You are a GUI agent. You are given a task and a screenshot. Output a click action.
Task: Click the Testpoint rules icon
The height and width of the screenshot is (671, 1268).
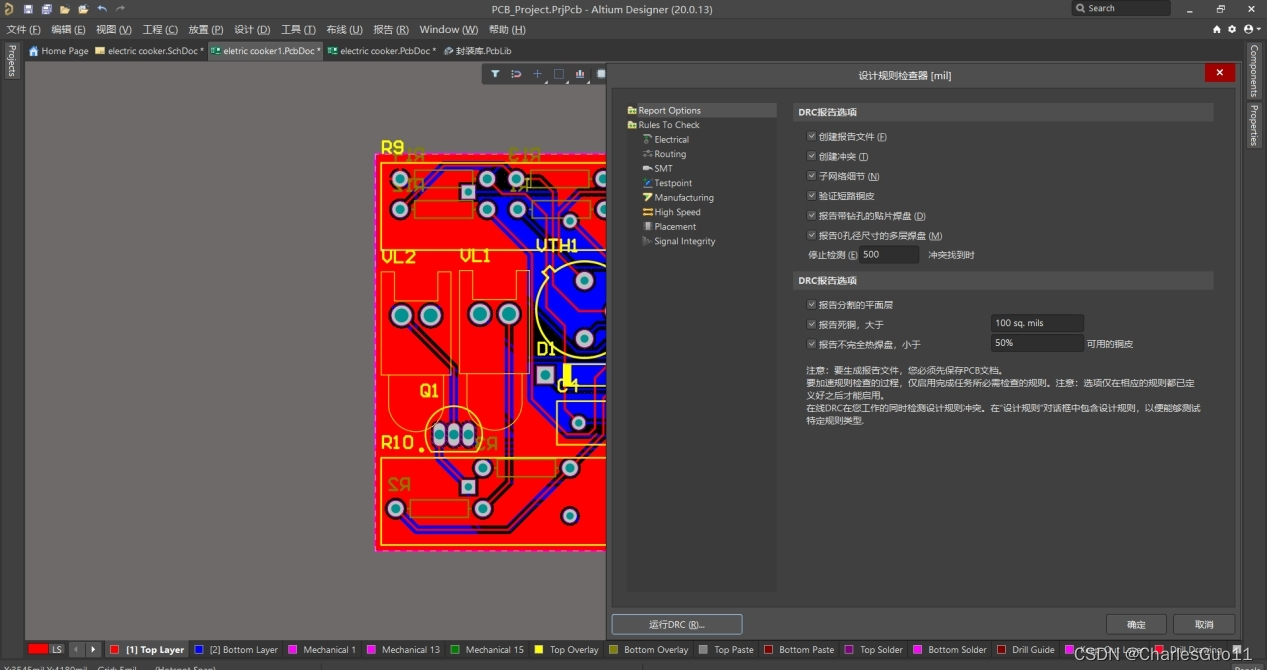tap(647, 183)
